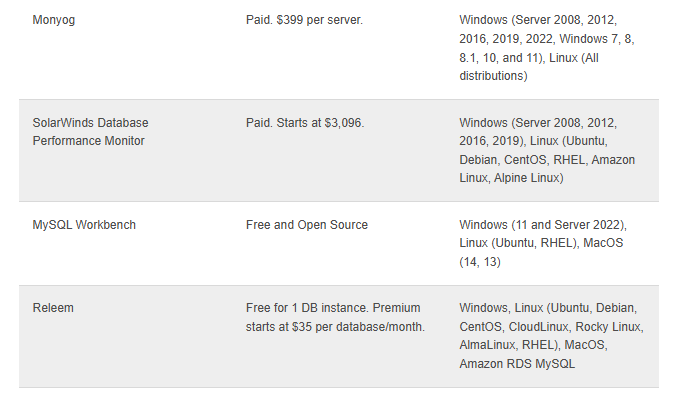This screenshot has width=677, height=412.
Task: Click 'Debian, CentOS, RHEL, Amazon' line
Action: 547,160
